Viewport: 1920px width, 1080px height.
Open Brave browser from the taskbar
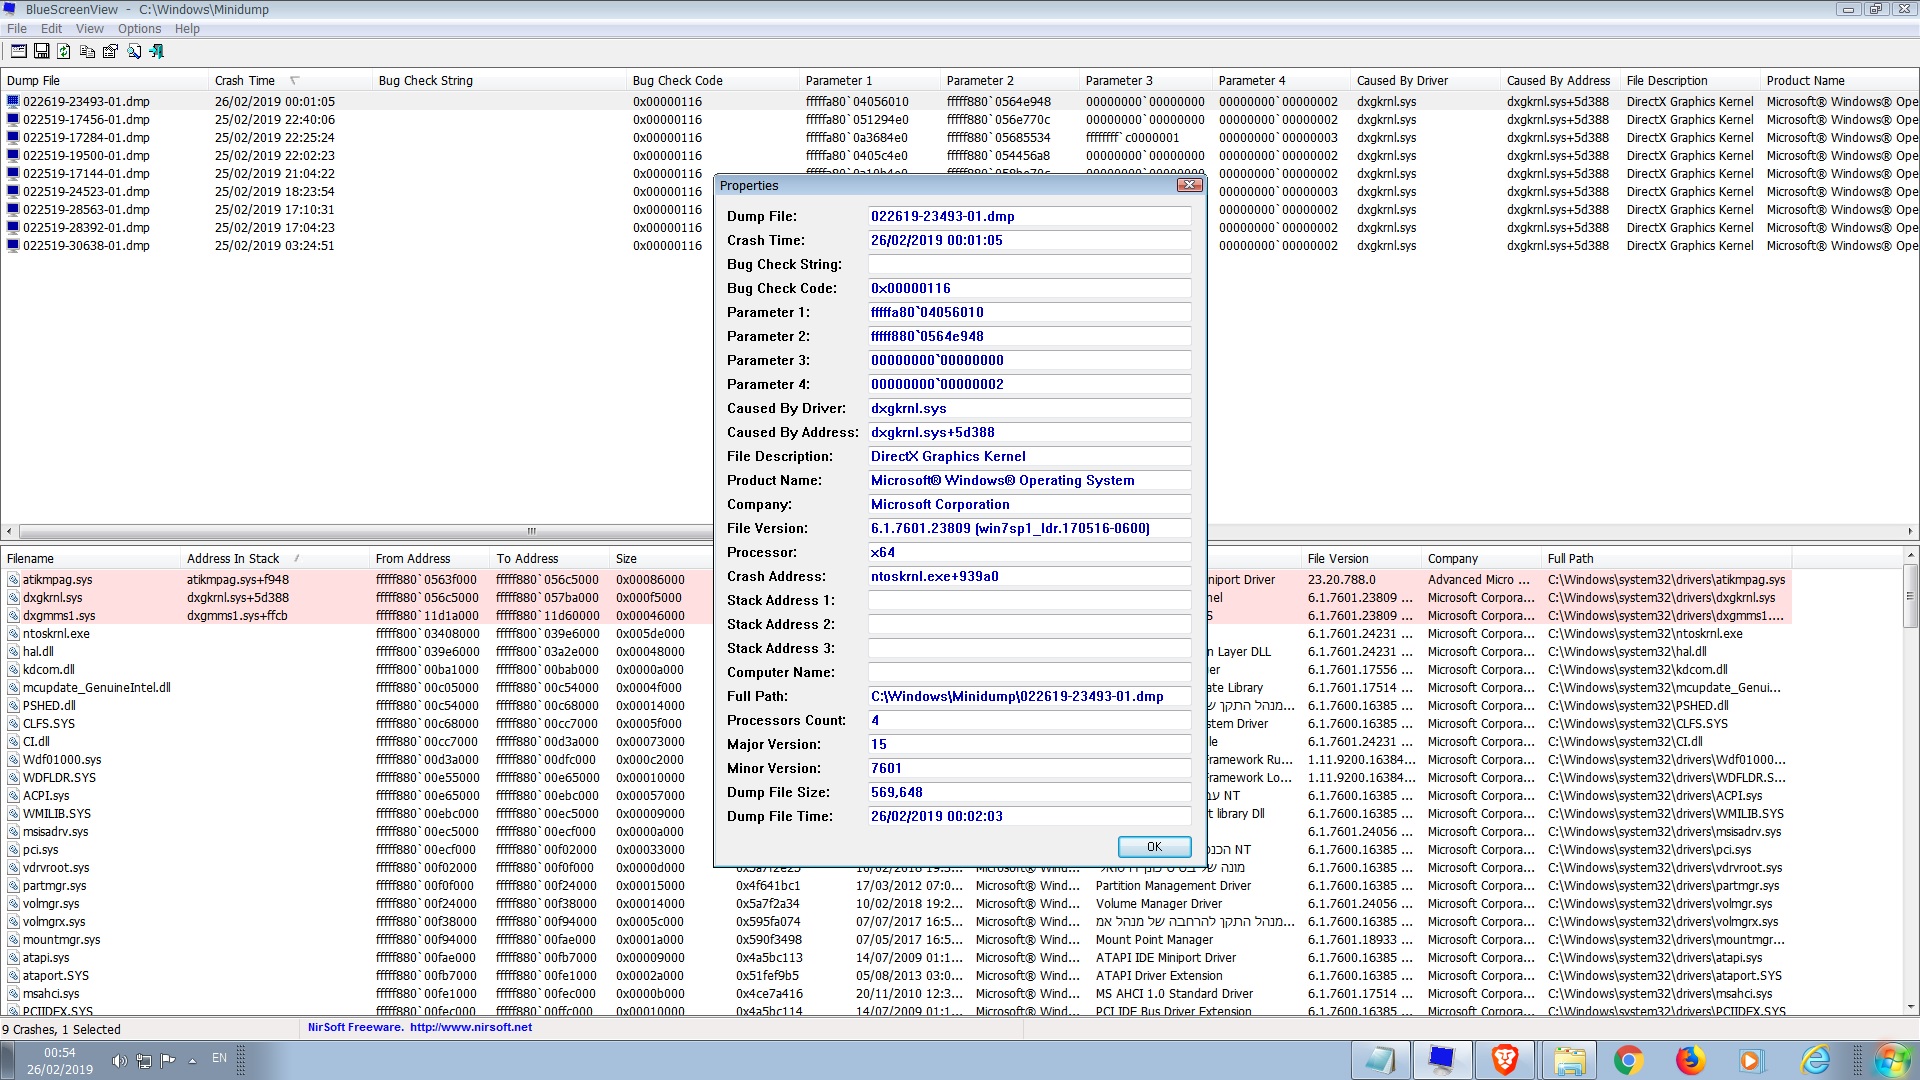[1504, 1059]
